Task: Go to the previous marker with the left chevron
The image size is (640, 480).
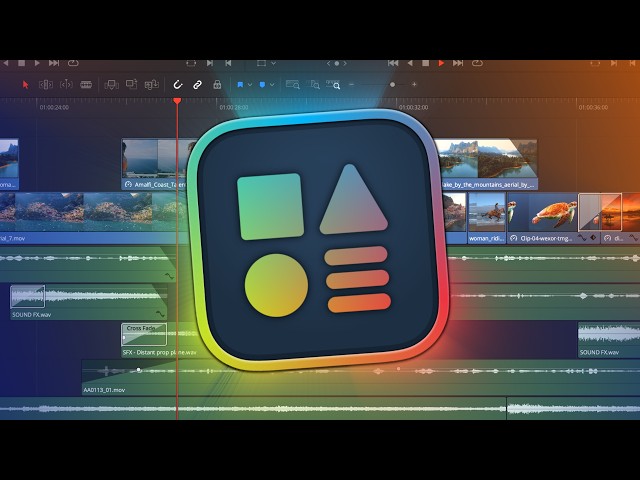Action: click(x=328, y=63)
